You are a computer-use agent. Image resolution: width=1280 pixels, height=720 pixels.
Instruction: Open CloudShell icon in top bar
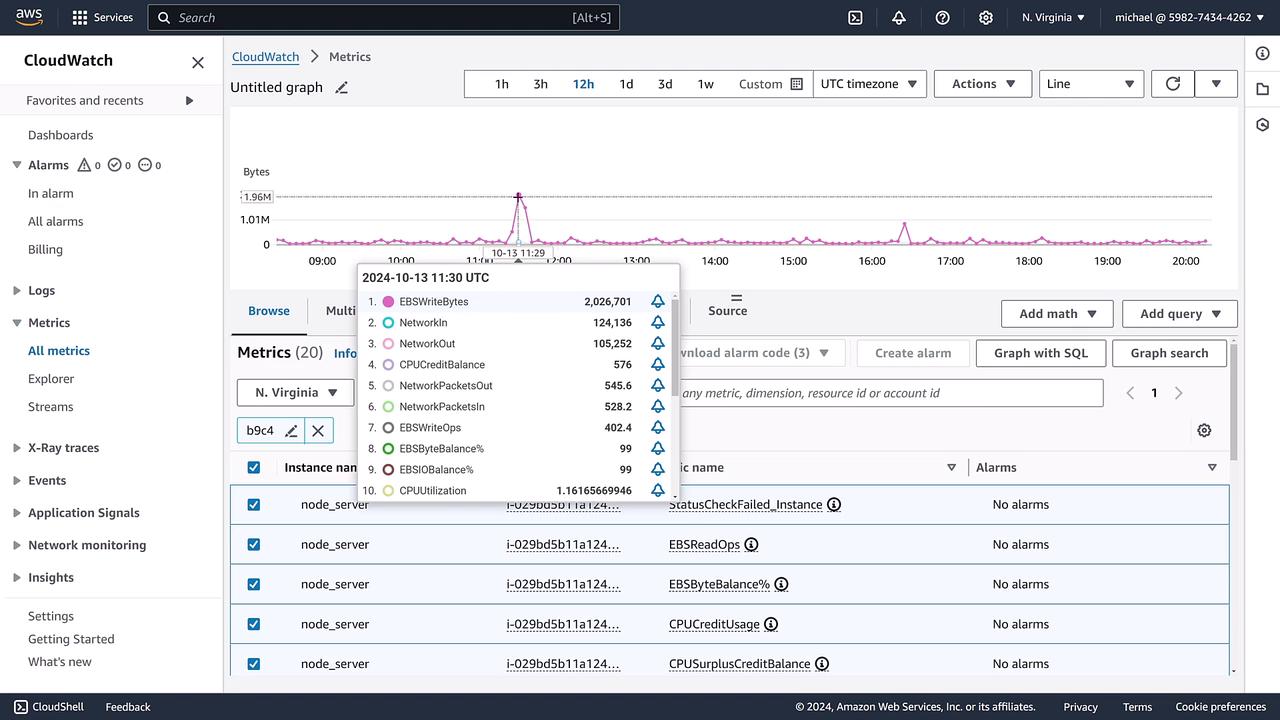point(855,17)
